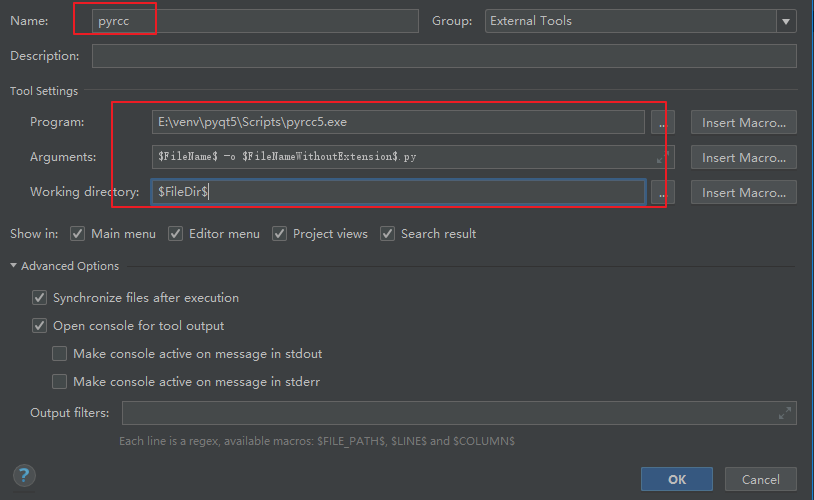Expand the Output filters field icon

click(x=785, y=413)
